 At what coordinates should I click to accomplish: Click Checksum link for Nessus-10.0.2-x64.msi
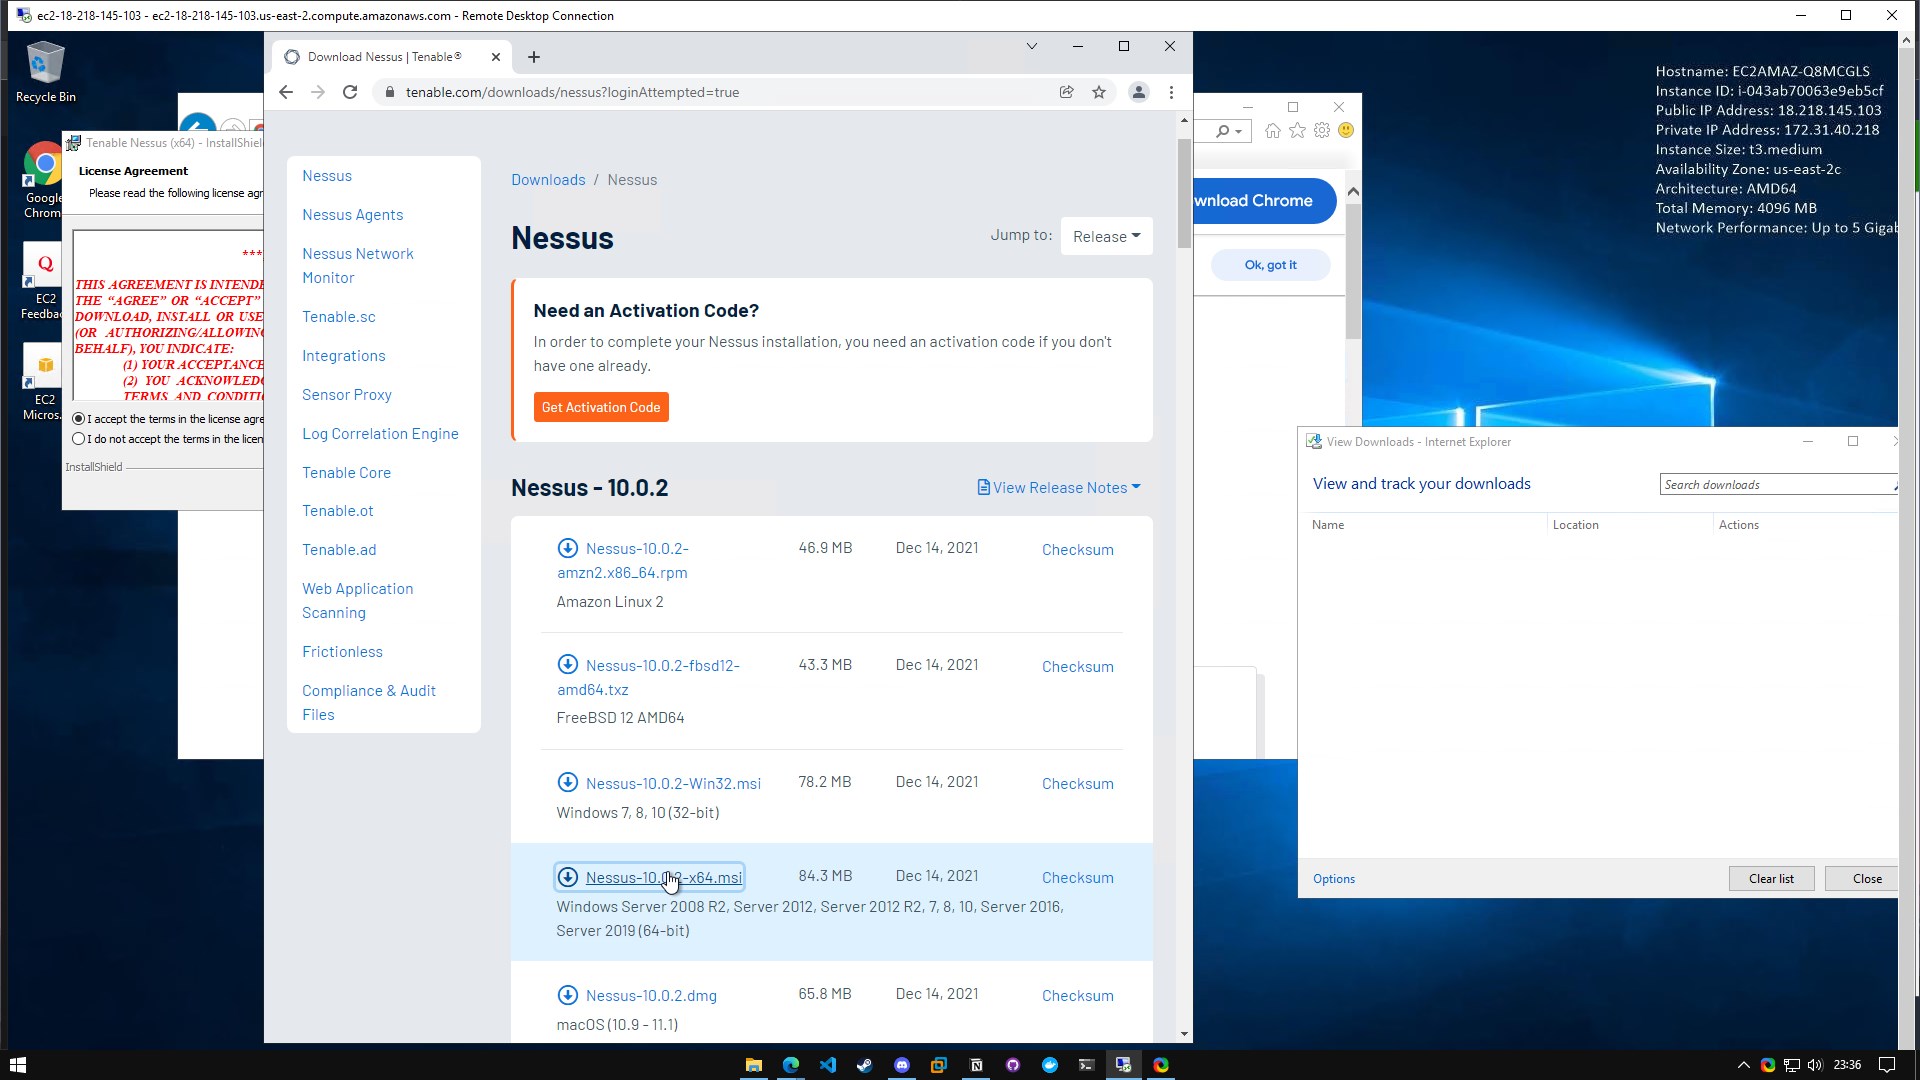point(1077,878)
